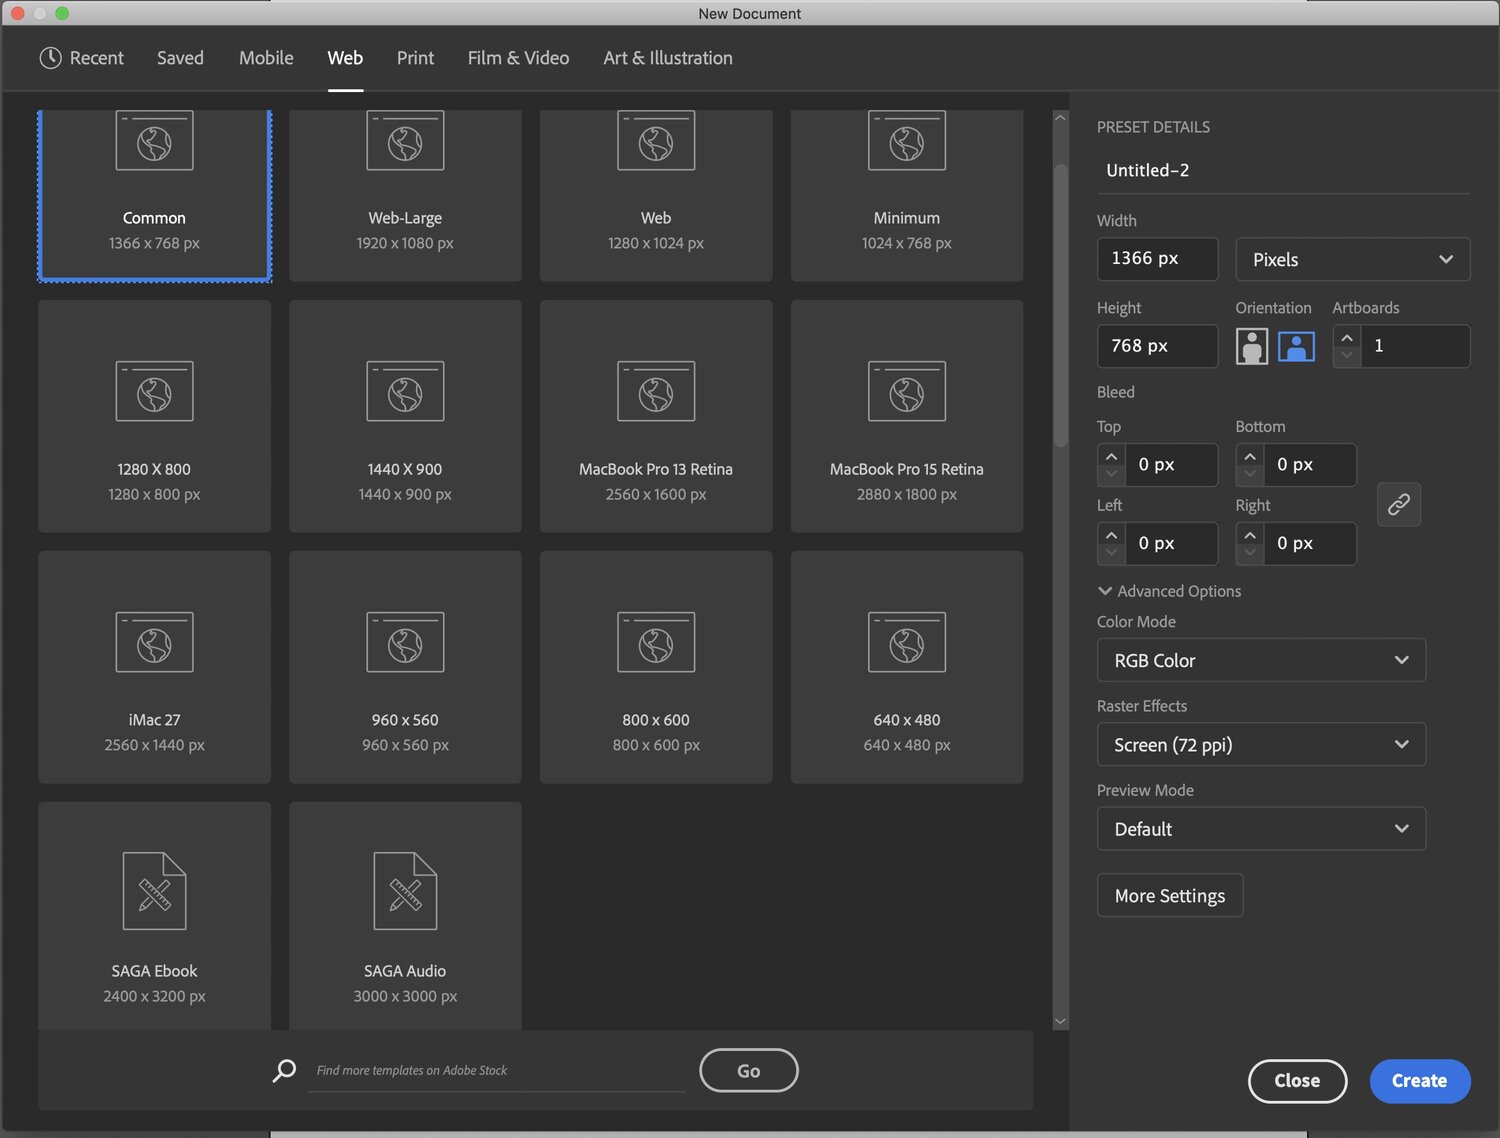Open the RGB Color mode dropdown
Screen dimensions: 1500x1138
[1261, 660]
